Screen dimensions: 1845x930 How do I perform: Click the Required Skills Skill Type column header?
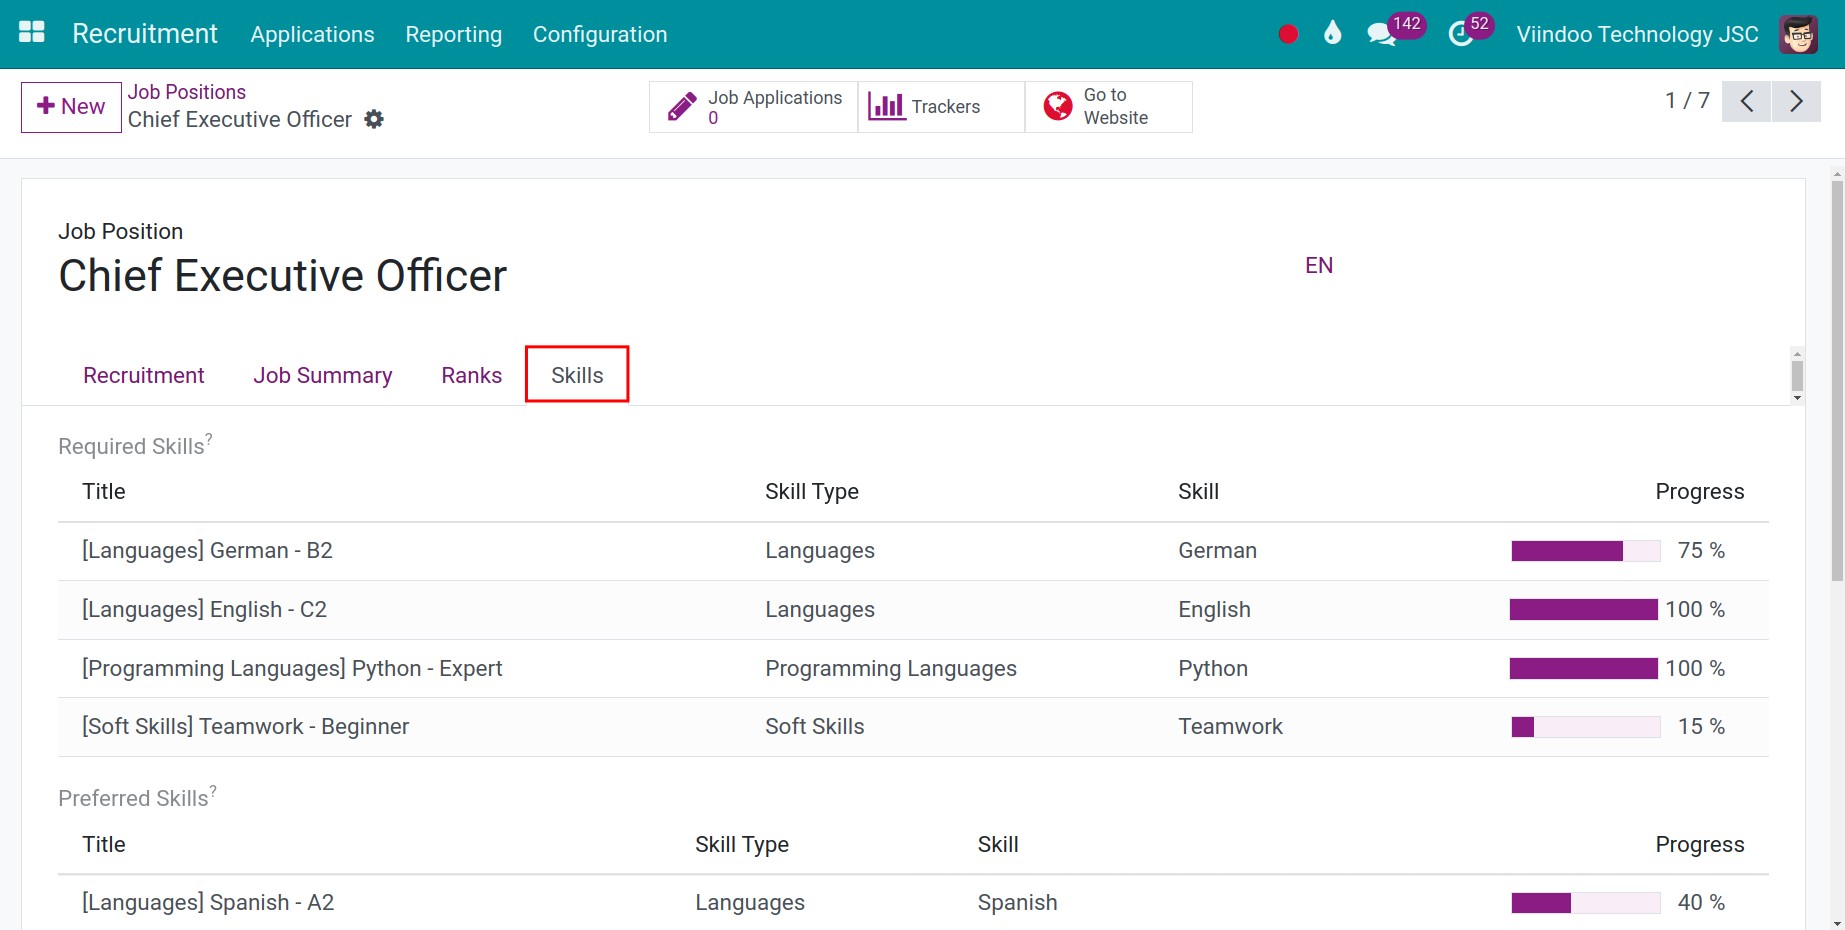click(x=812, y=491)
